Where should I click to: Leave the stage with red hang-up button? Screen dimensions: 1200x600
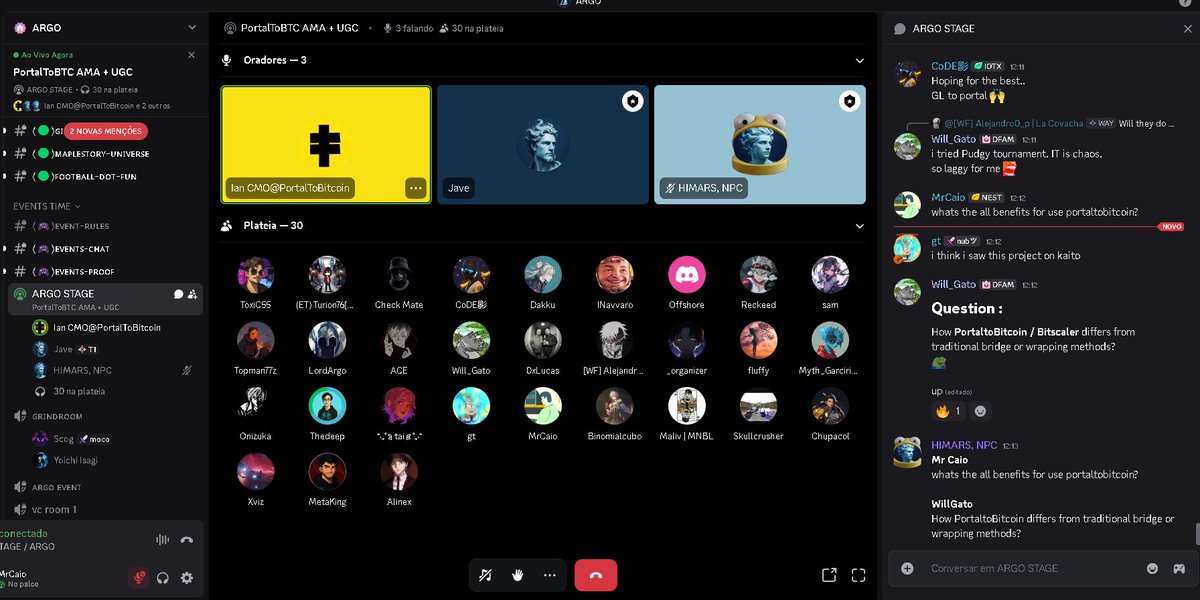pos(596,575)
